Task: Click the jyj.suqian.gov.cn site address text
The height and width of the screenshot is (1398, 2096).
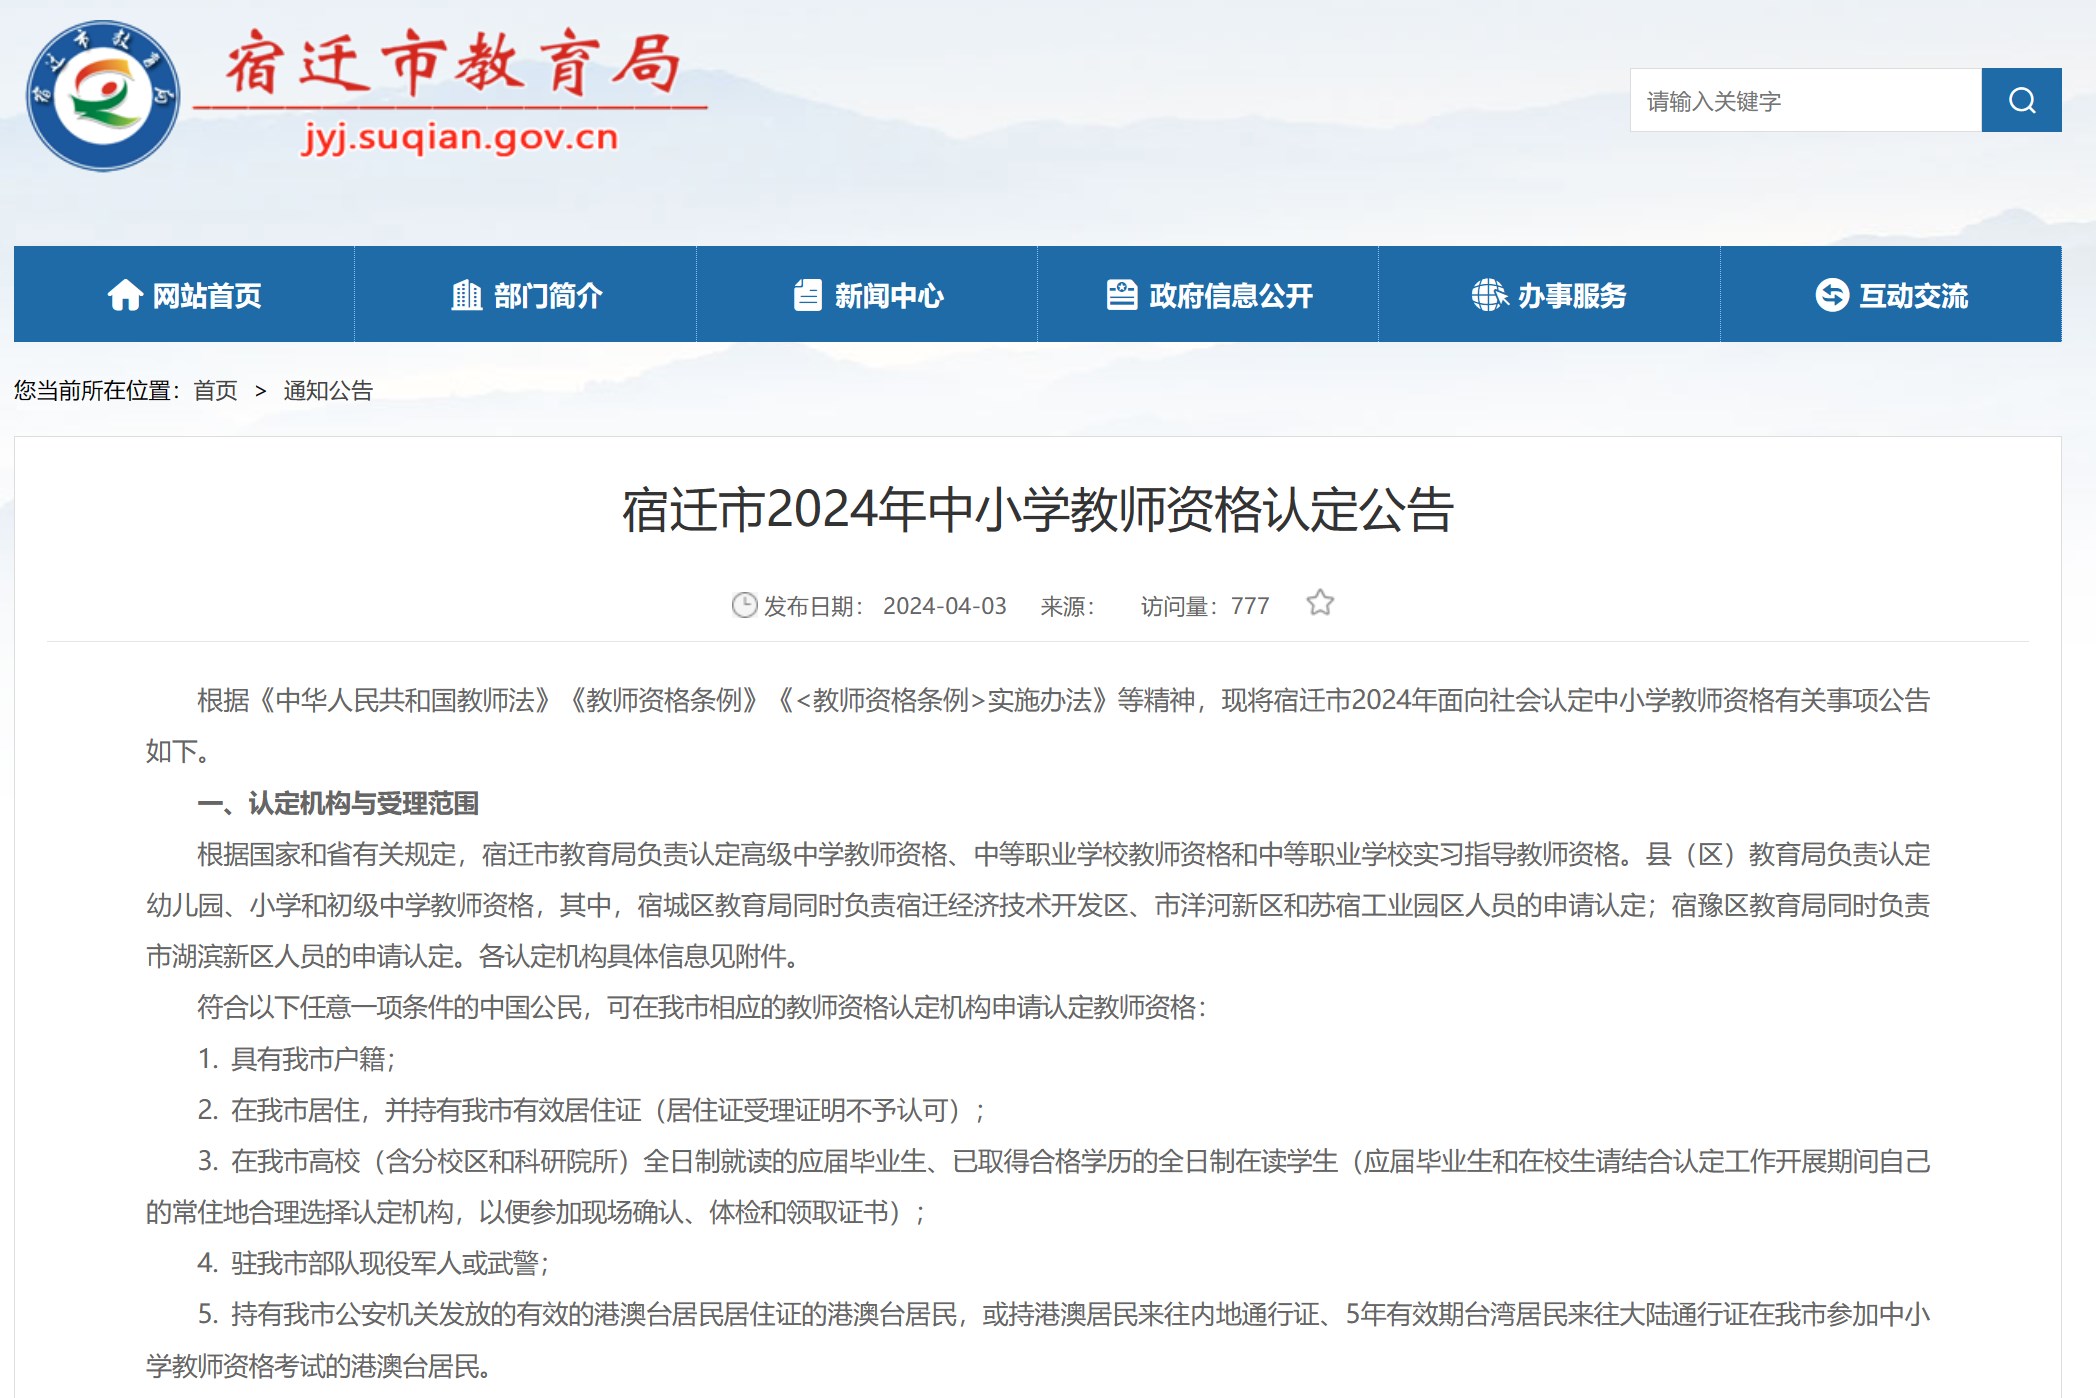Action: (460, 137)
